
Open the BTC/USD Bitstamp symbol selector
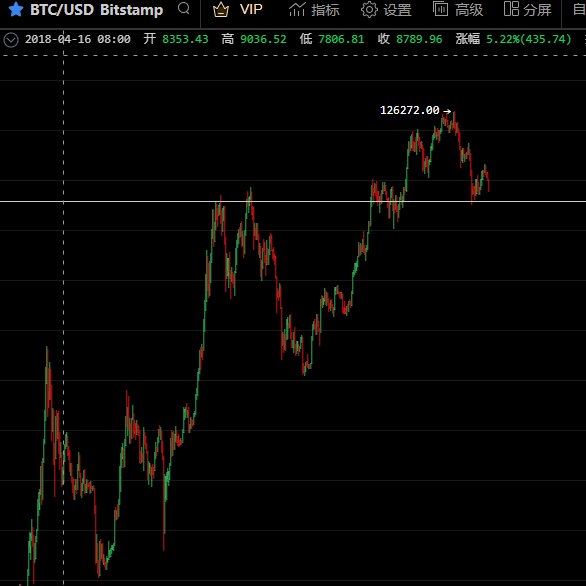tap(96, 10)
